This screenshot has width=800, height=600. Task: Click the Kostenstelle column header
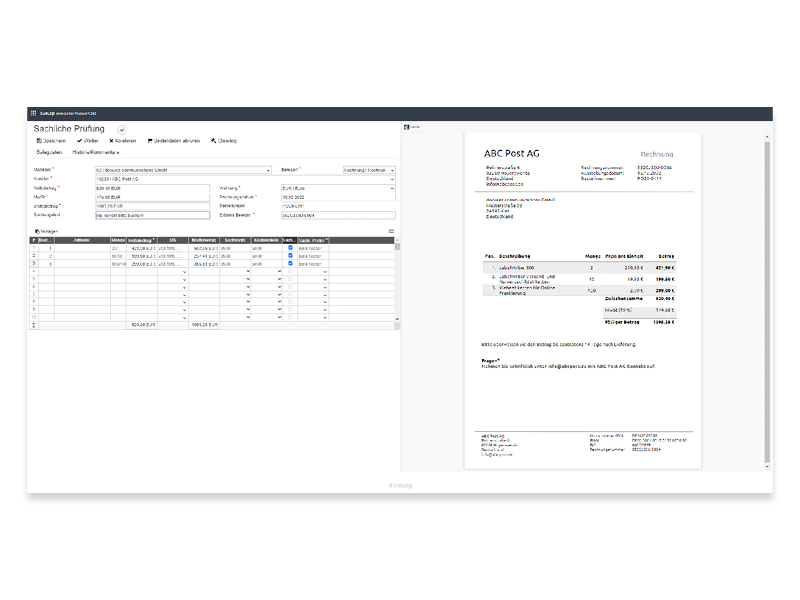click(x=266, y=240)
